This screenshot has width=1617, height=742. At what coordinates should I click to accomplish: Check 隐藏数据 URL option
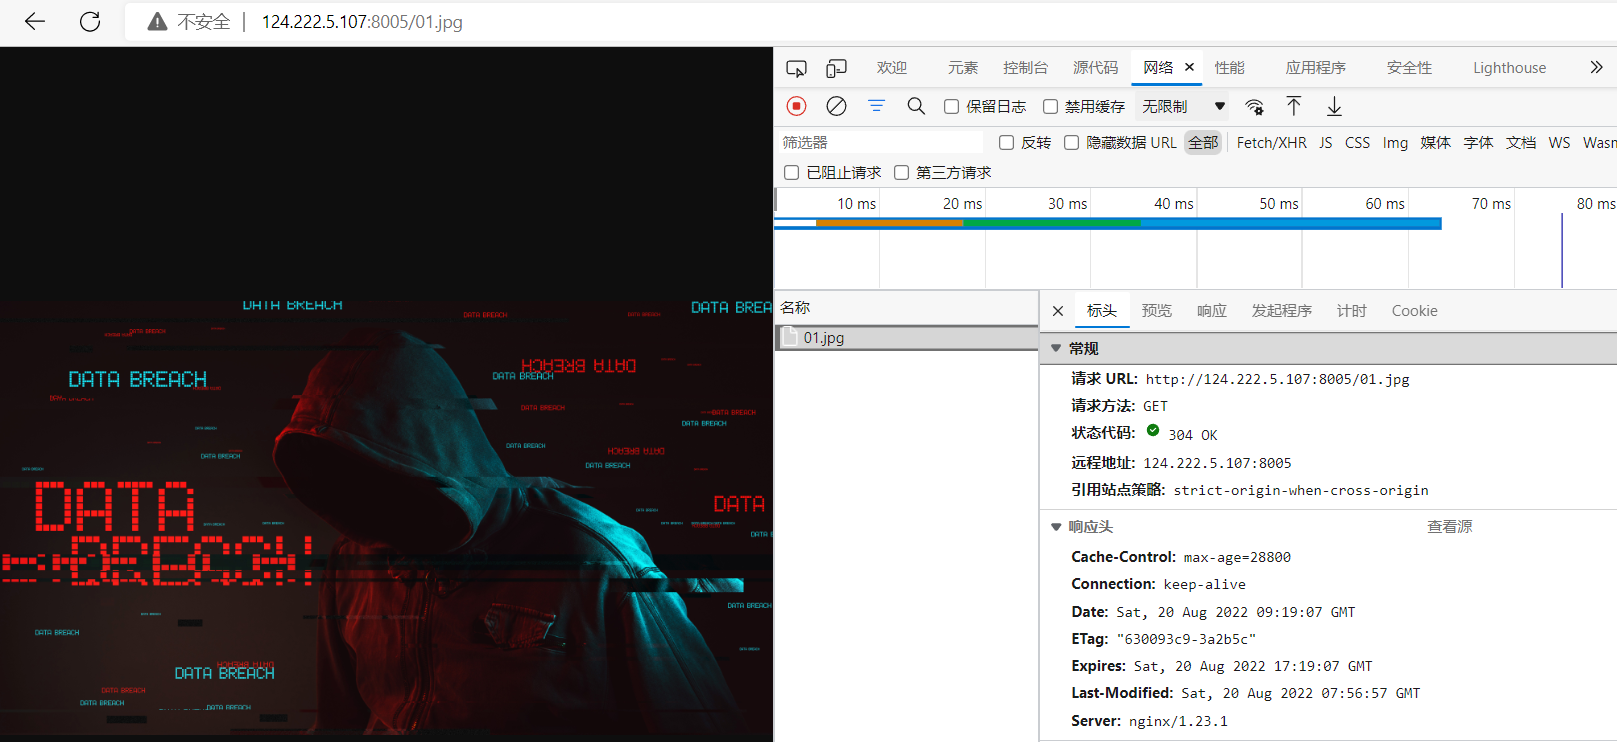pyautogui.click(x=1072, y=143)
